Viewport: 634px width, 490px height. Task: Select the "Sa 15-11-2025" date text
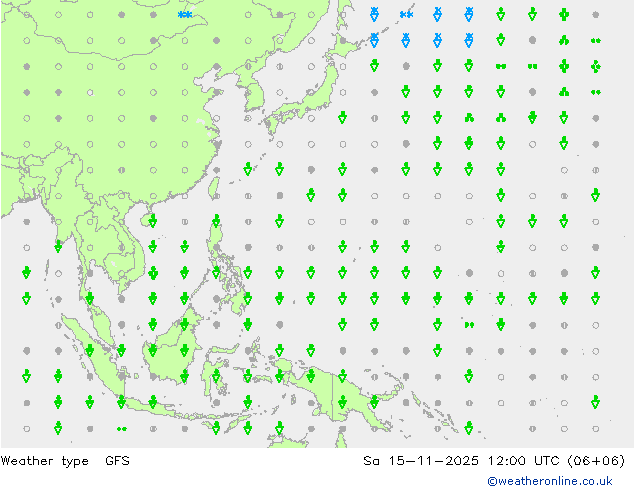pos(421,461)
